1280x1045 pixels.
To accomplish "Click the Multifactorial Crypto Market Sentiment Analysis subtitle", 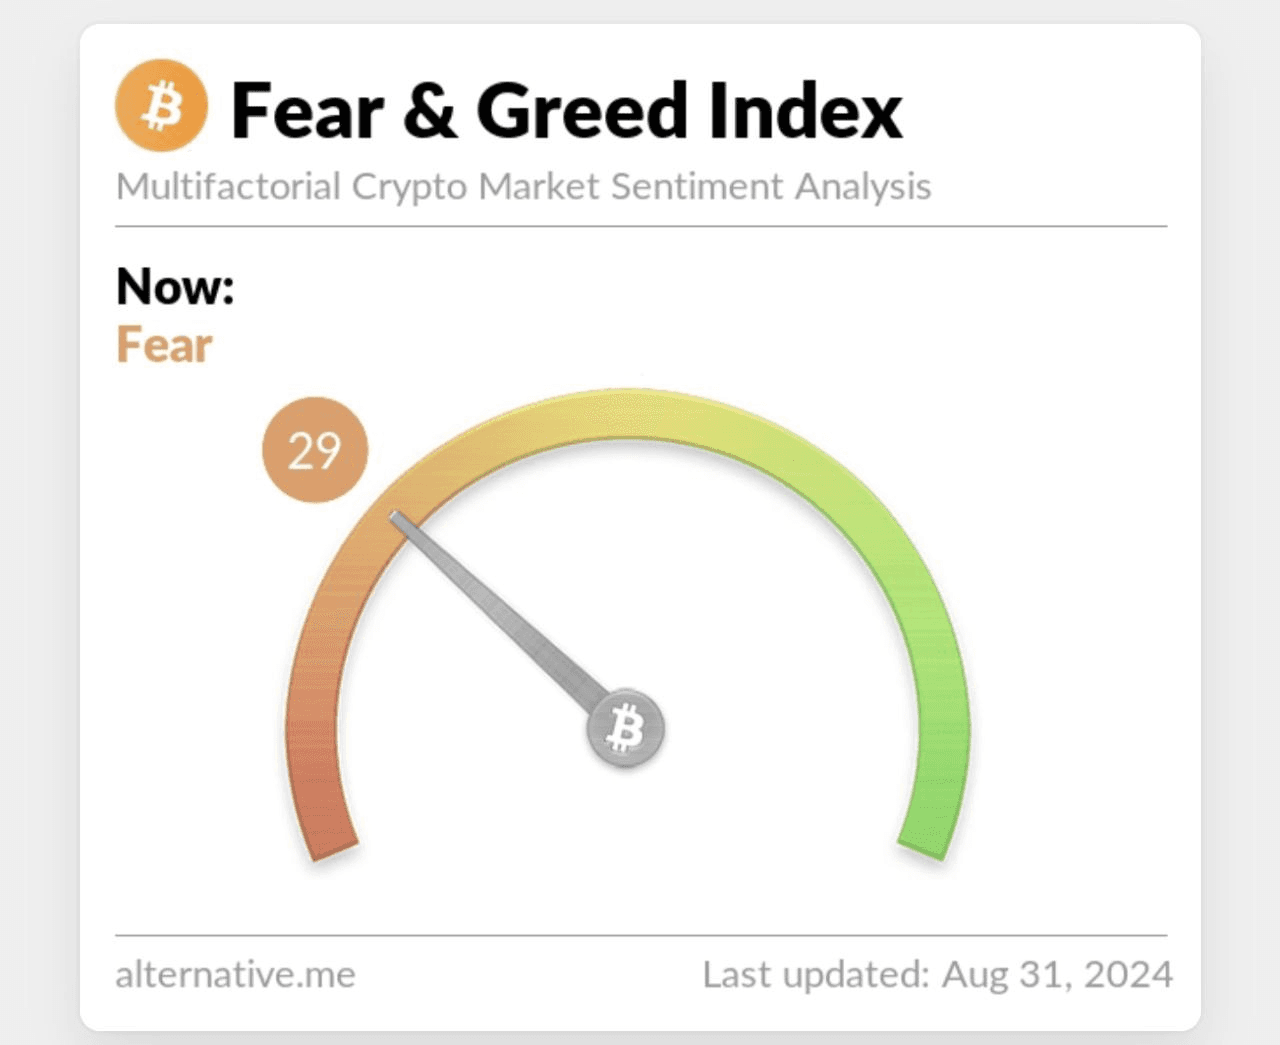I will coord(523,187).
